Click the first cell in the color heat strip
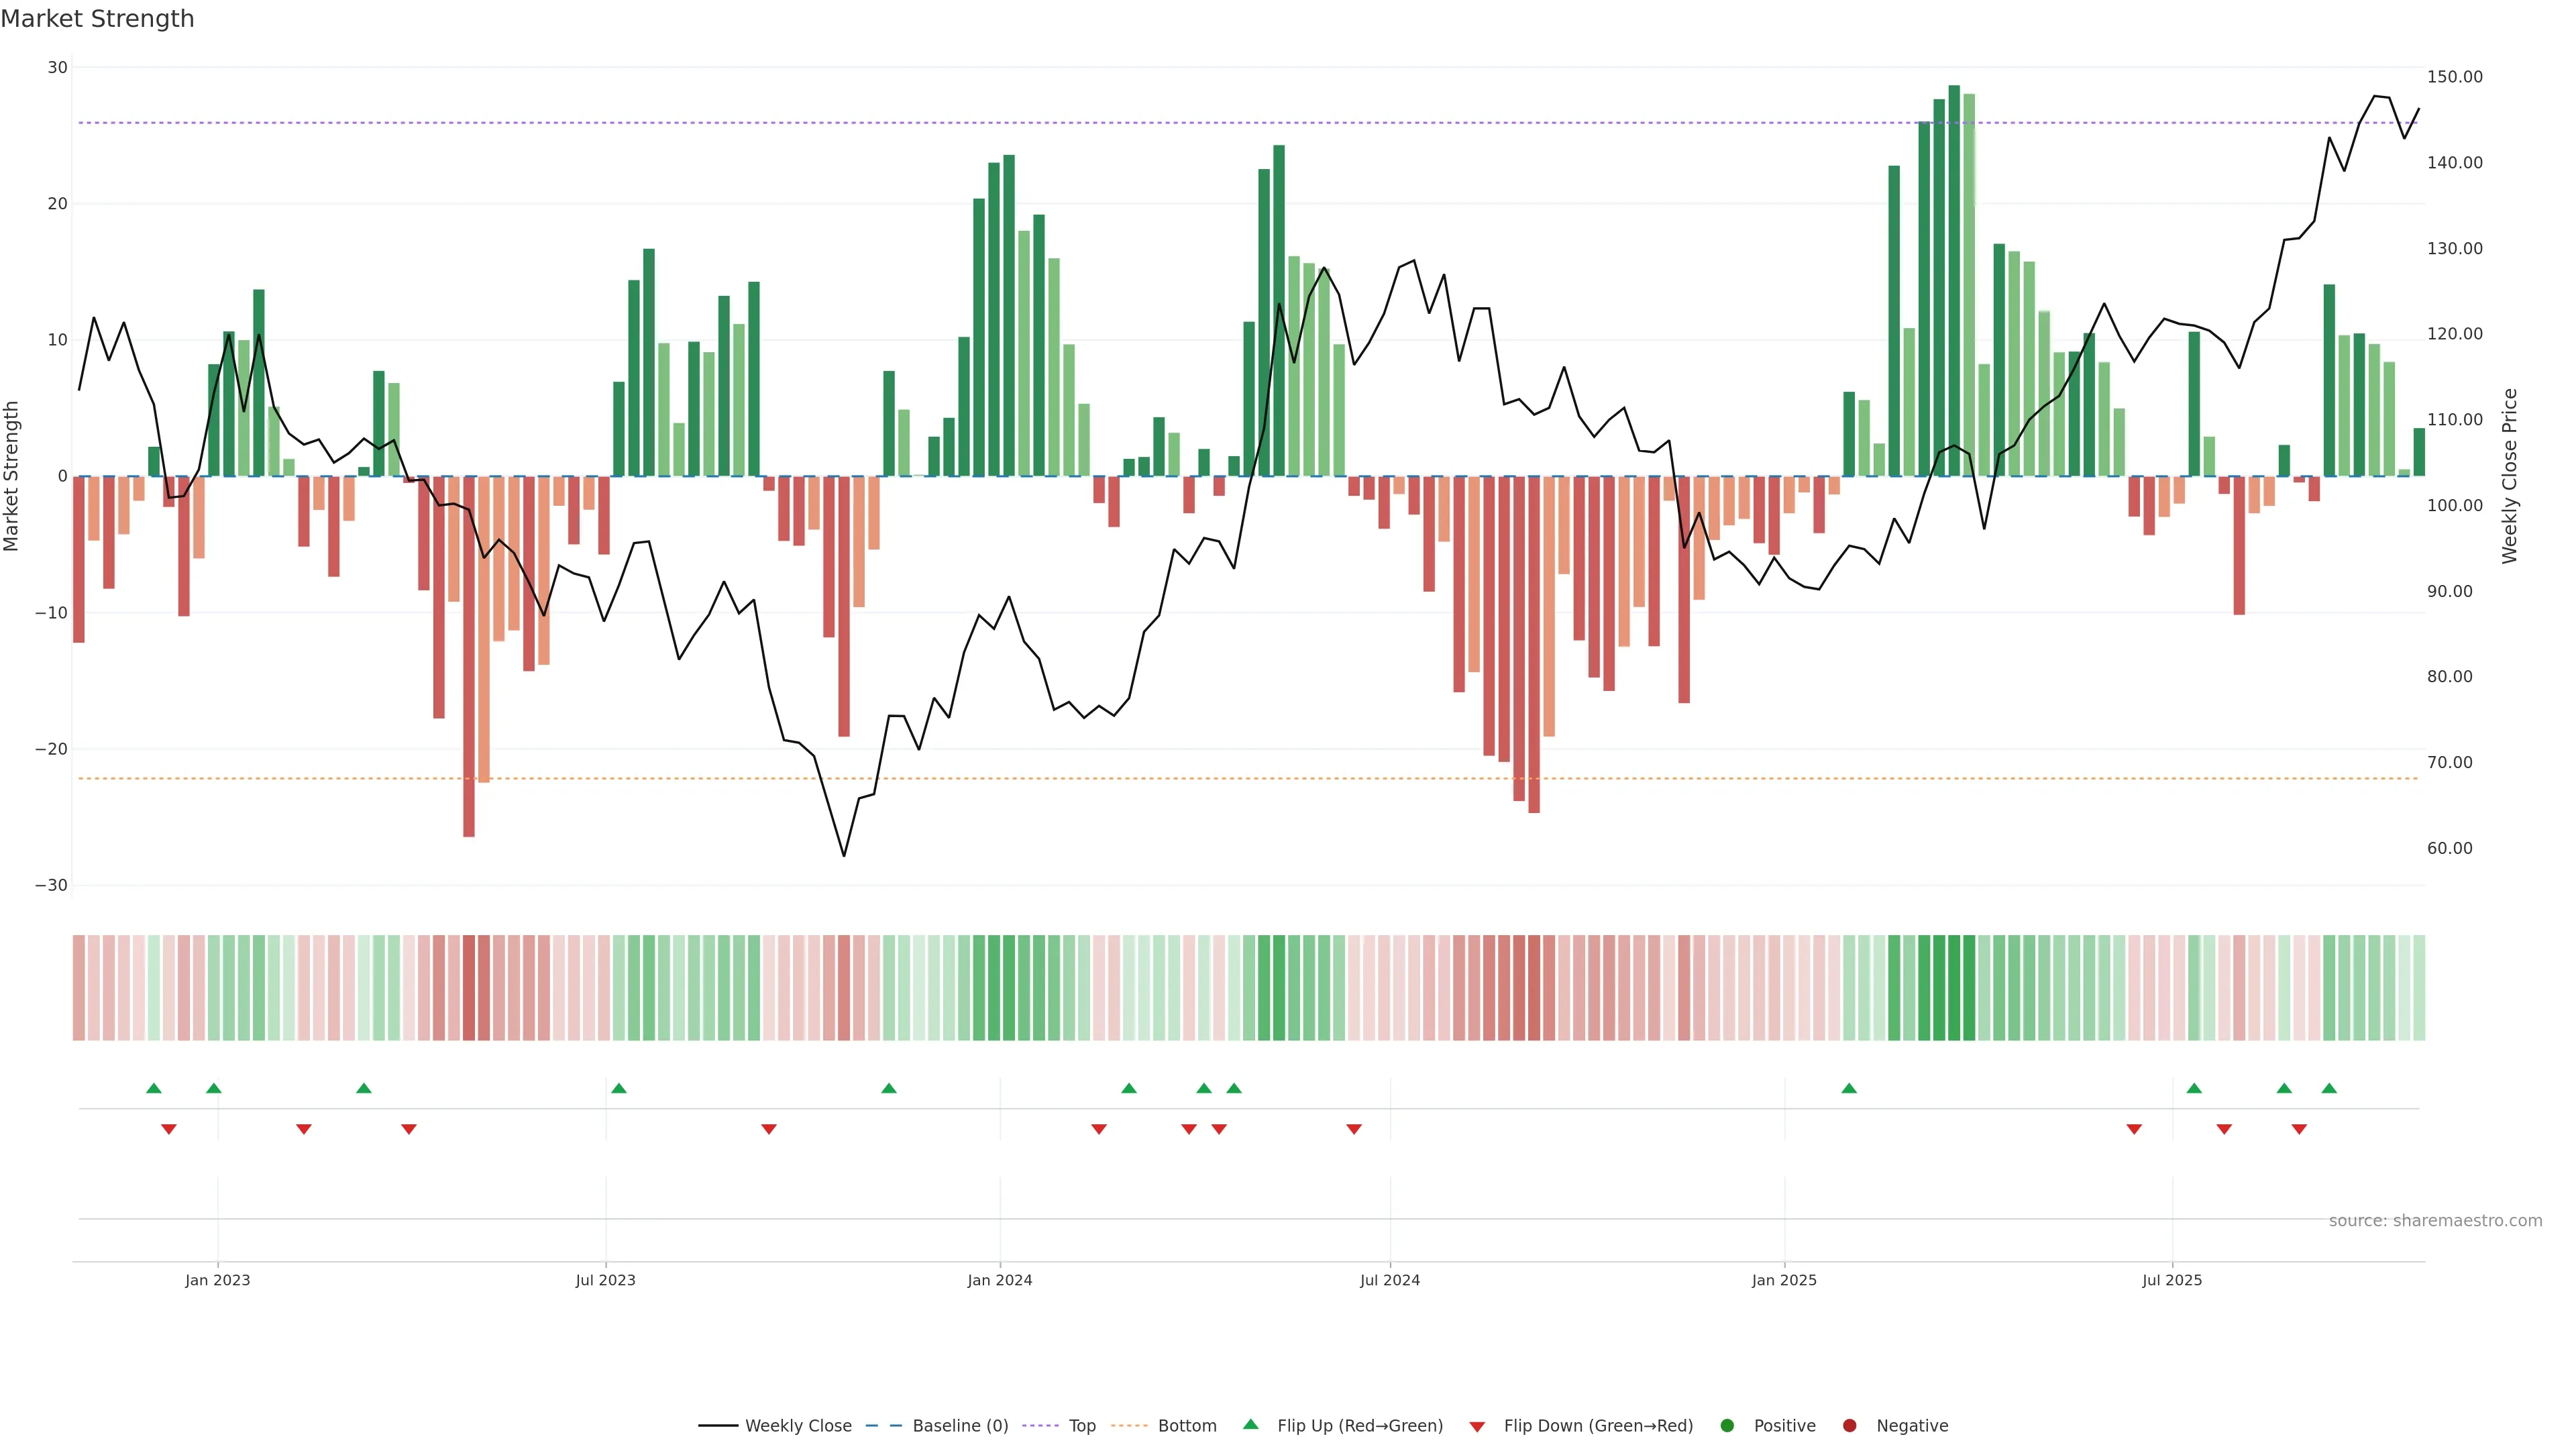The width and height of the screenshot is (2576, 1449). click(79, 988)
